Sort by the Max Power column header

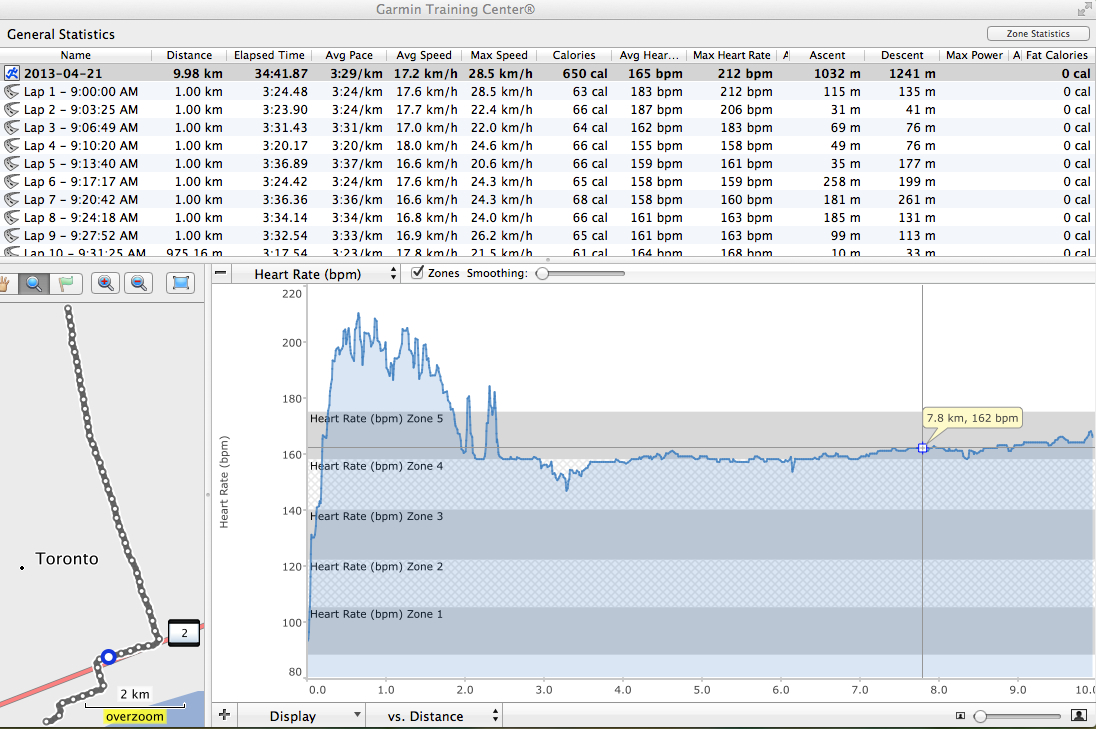point(975,55)
